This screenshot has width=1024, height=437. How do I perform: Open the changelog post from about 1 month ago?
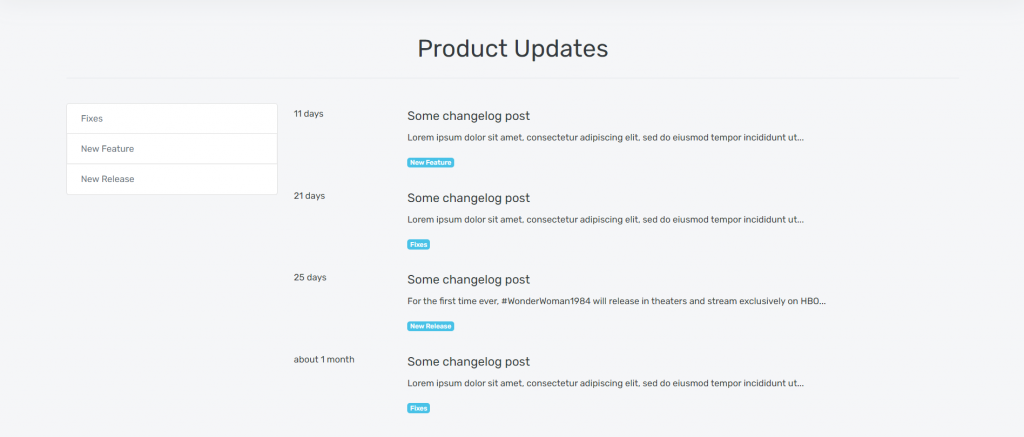coord(468,362)
